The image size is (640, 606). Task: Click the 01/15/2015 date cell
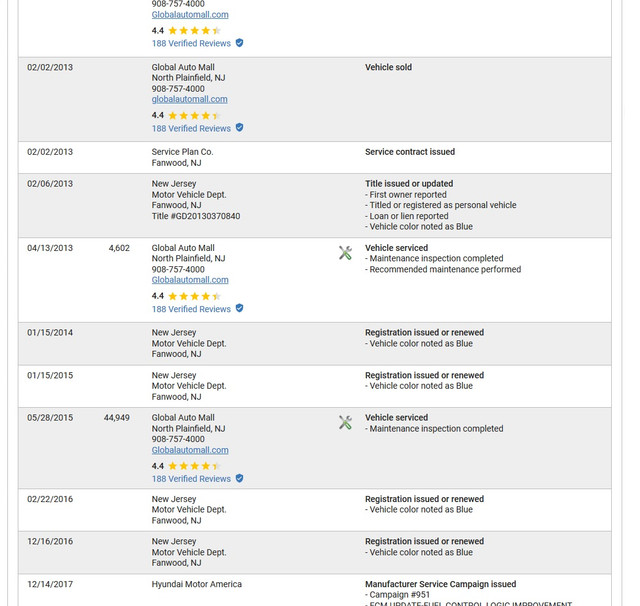(x=50, y=375)
